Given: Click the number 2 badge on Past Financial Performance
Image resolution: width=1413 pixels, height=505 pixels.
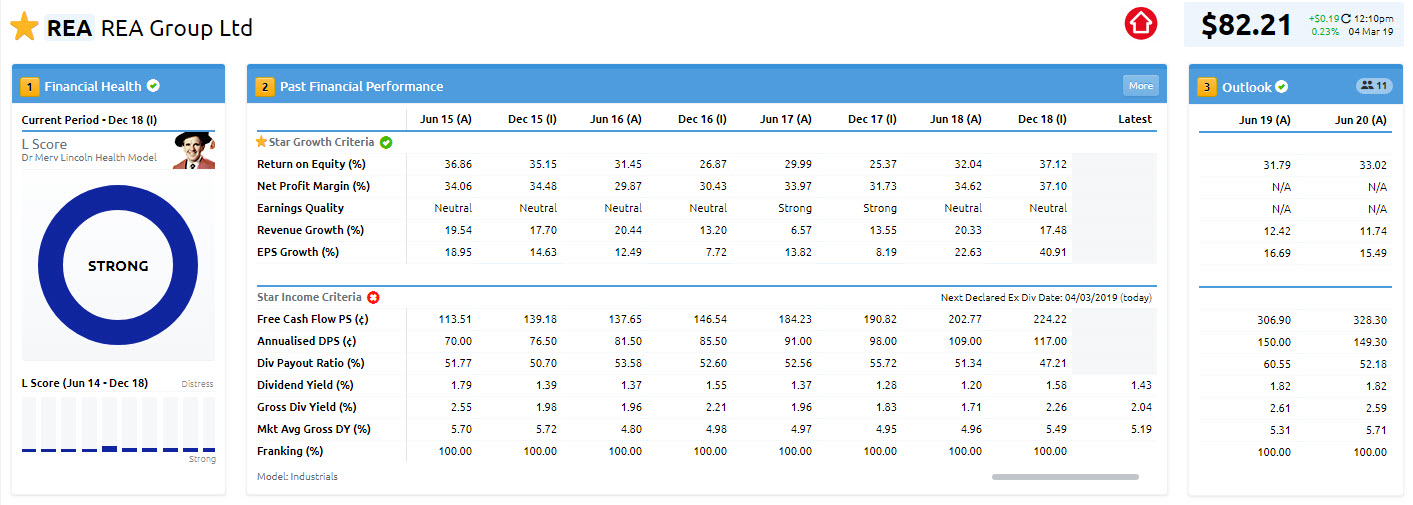Looking at the screenshot, I should pyautogui.click(x=264, y=87).
